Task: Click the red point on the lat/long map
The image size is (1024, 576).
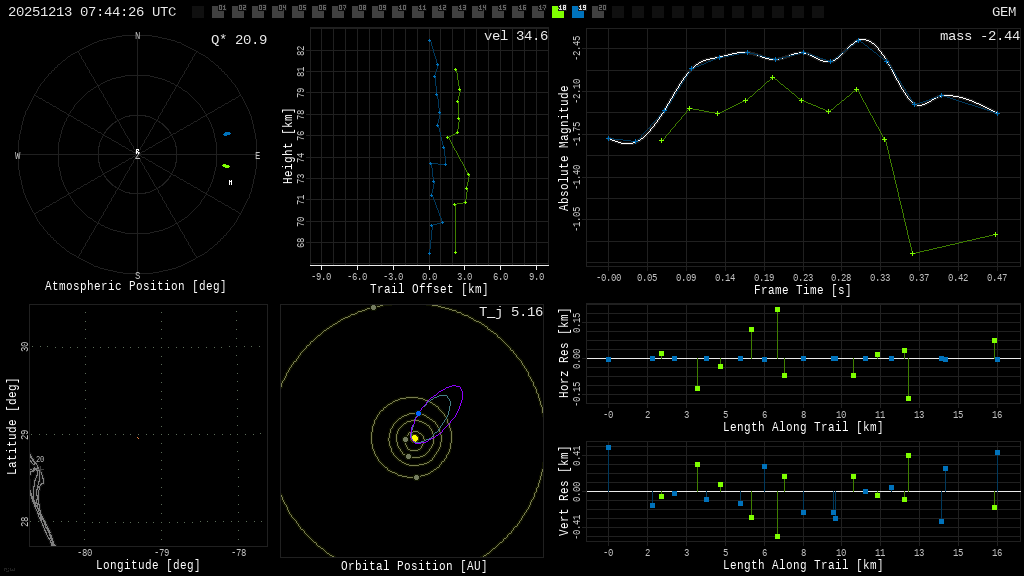Action: pyautogui.click(x=138, y=437)
